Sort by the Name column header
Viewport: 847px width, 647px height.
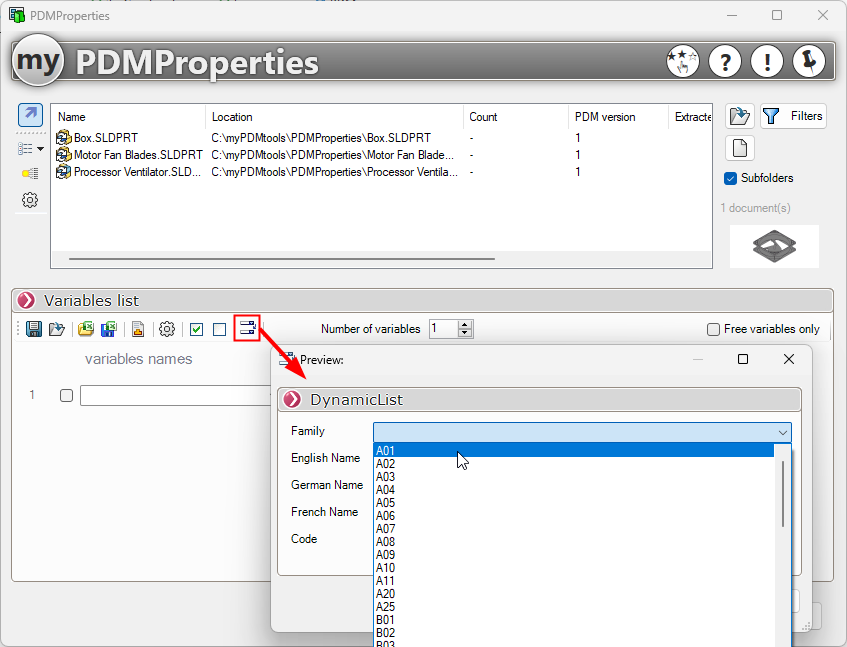[x=128, y=117]
